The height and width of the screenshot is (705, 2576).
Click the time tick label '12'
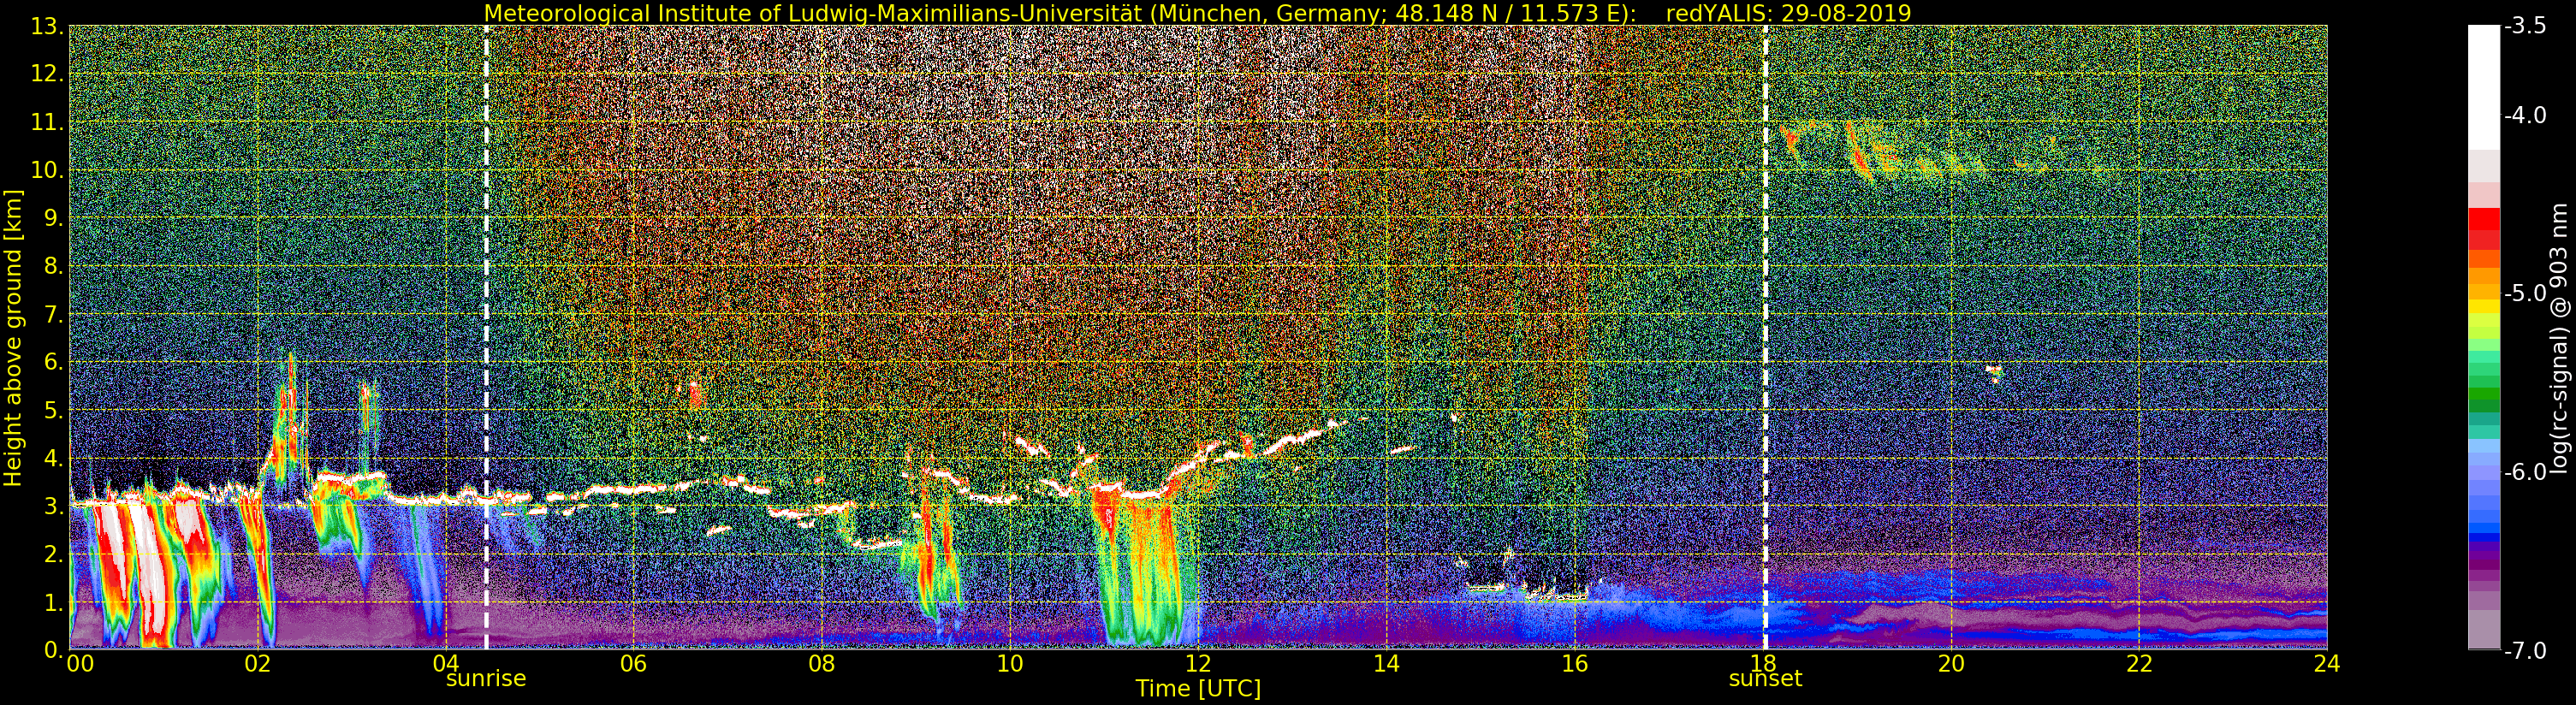[x=1198, y=663]
